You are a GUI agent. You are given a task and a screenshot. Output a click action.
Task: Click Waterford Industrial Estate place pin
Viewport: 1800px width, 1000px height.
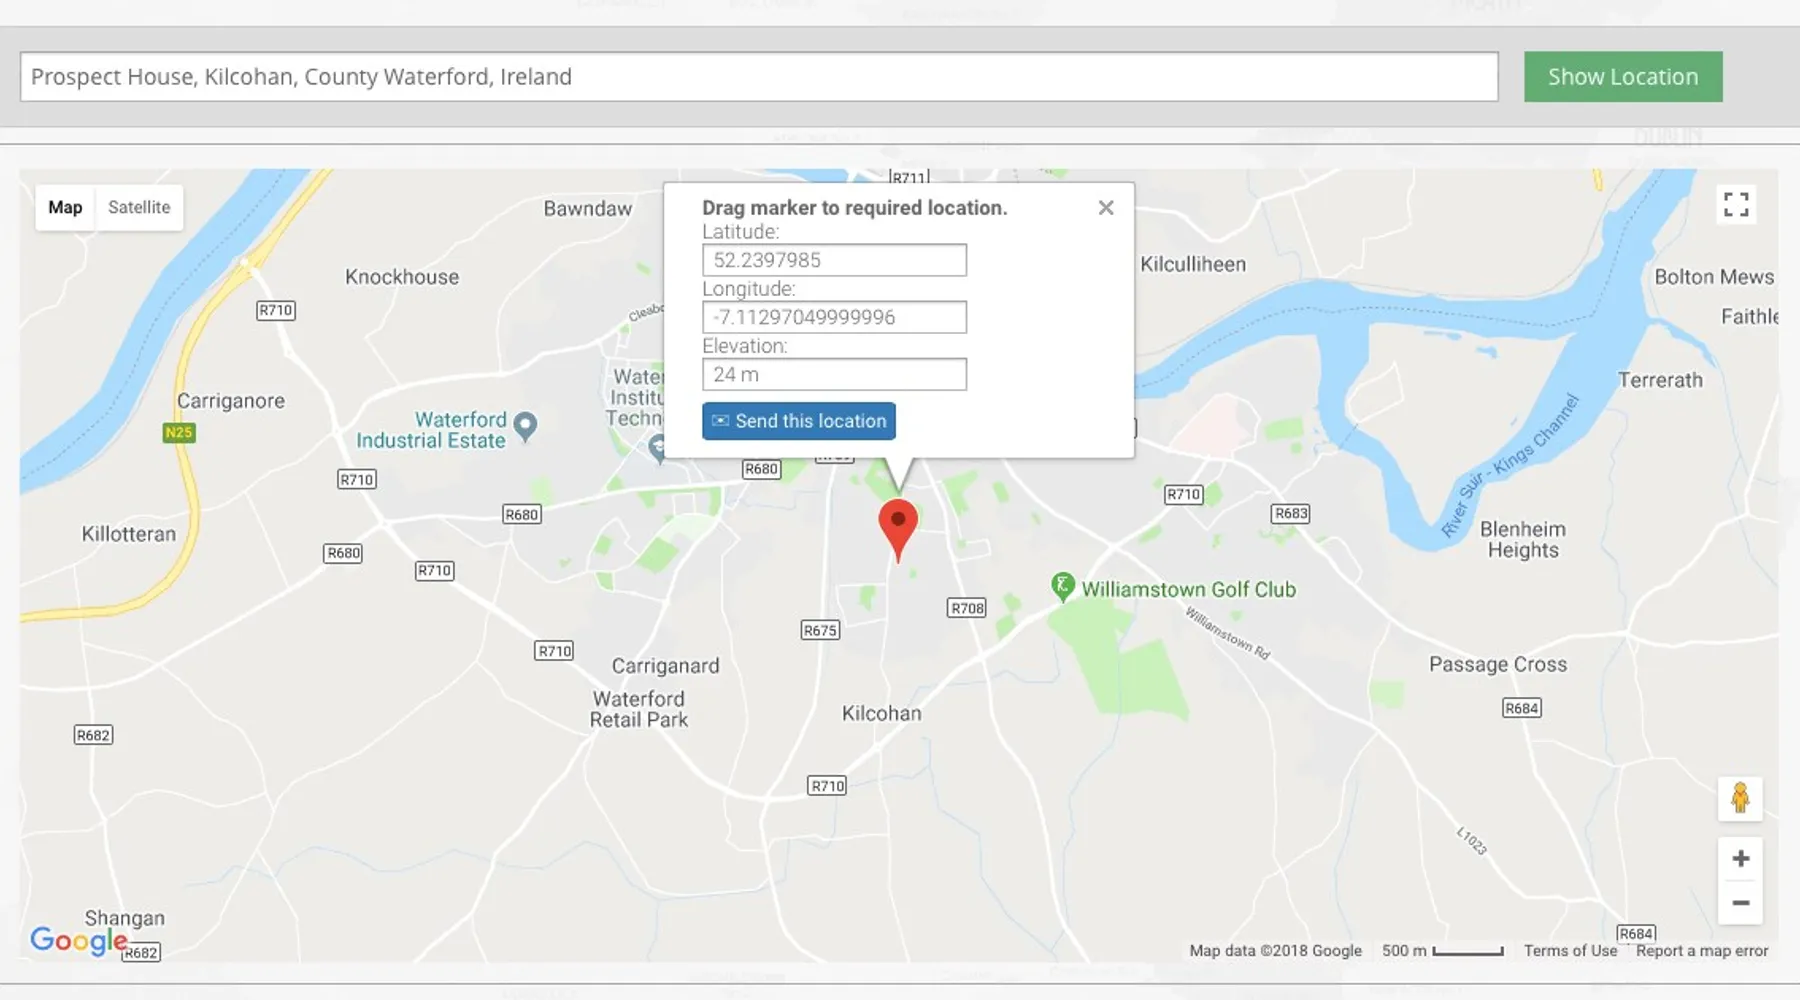click(525, 428)
